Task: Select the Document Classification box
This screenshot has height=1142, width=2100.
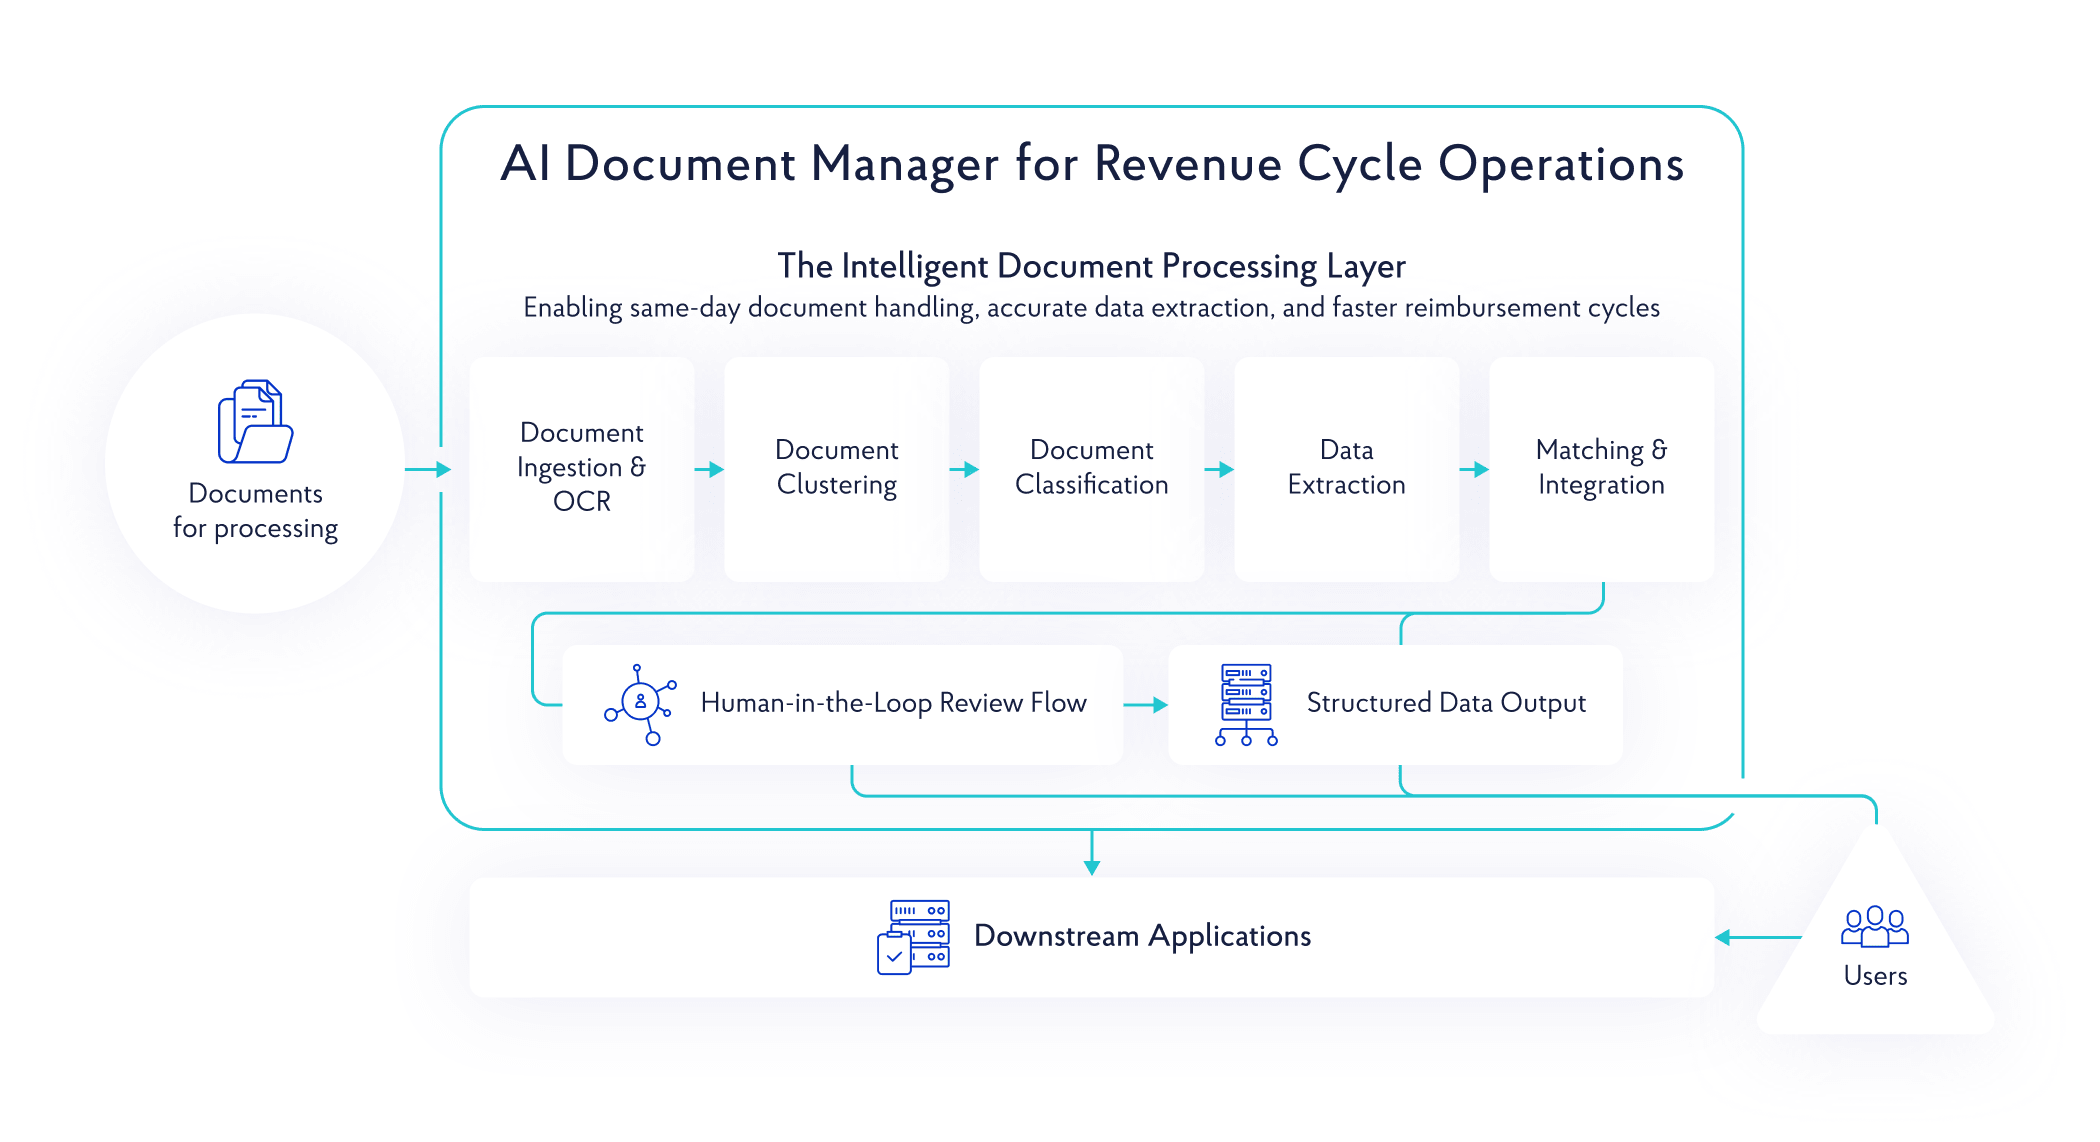Action: pyautogui.click(x=1092, y=469)
